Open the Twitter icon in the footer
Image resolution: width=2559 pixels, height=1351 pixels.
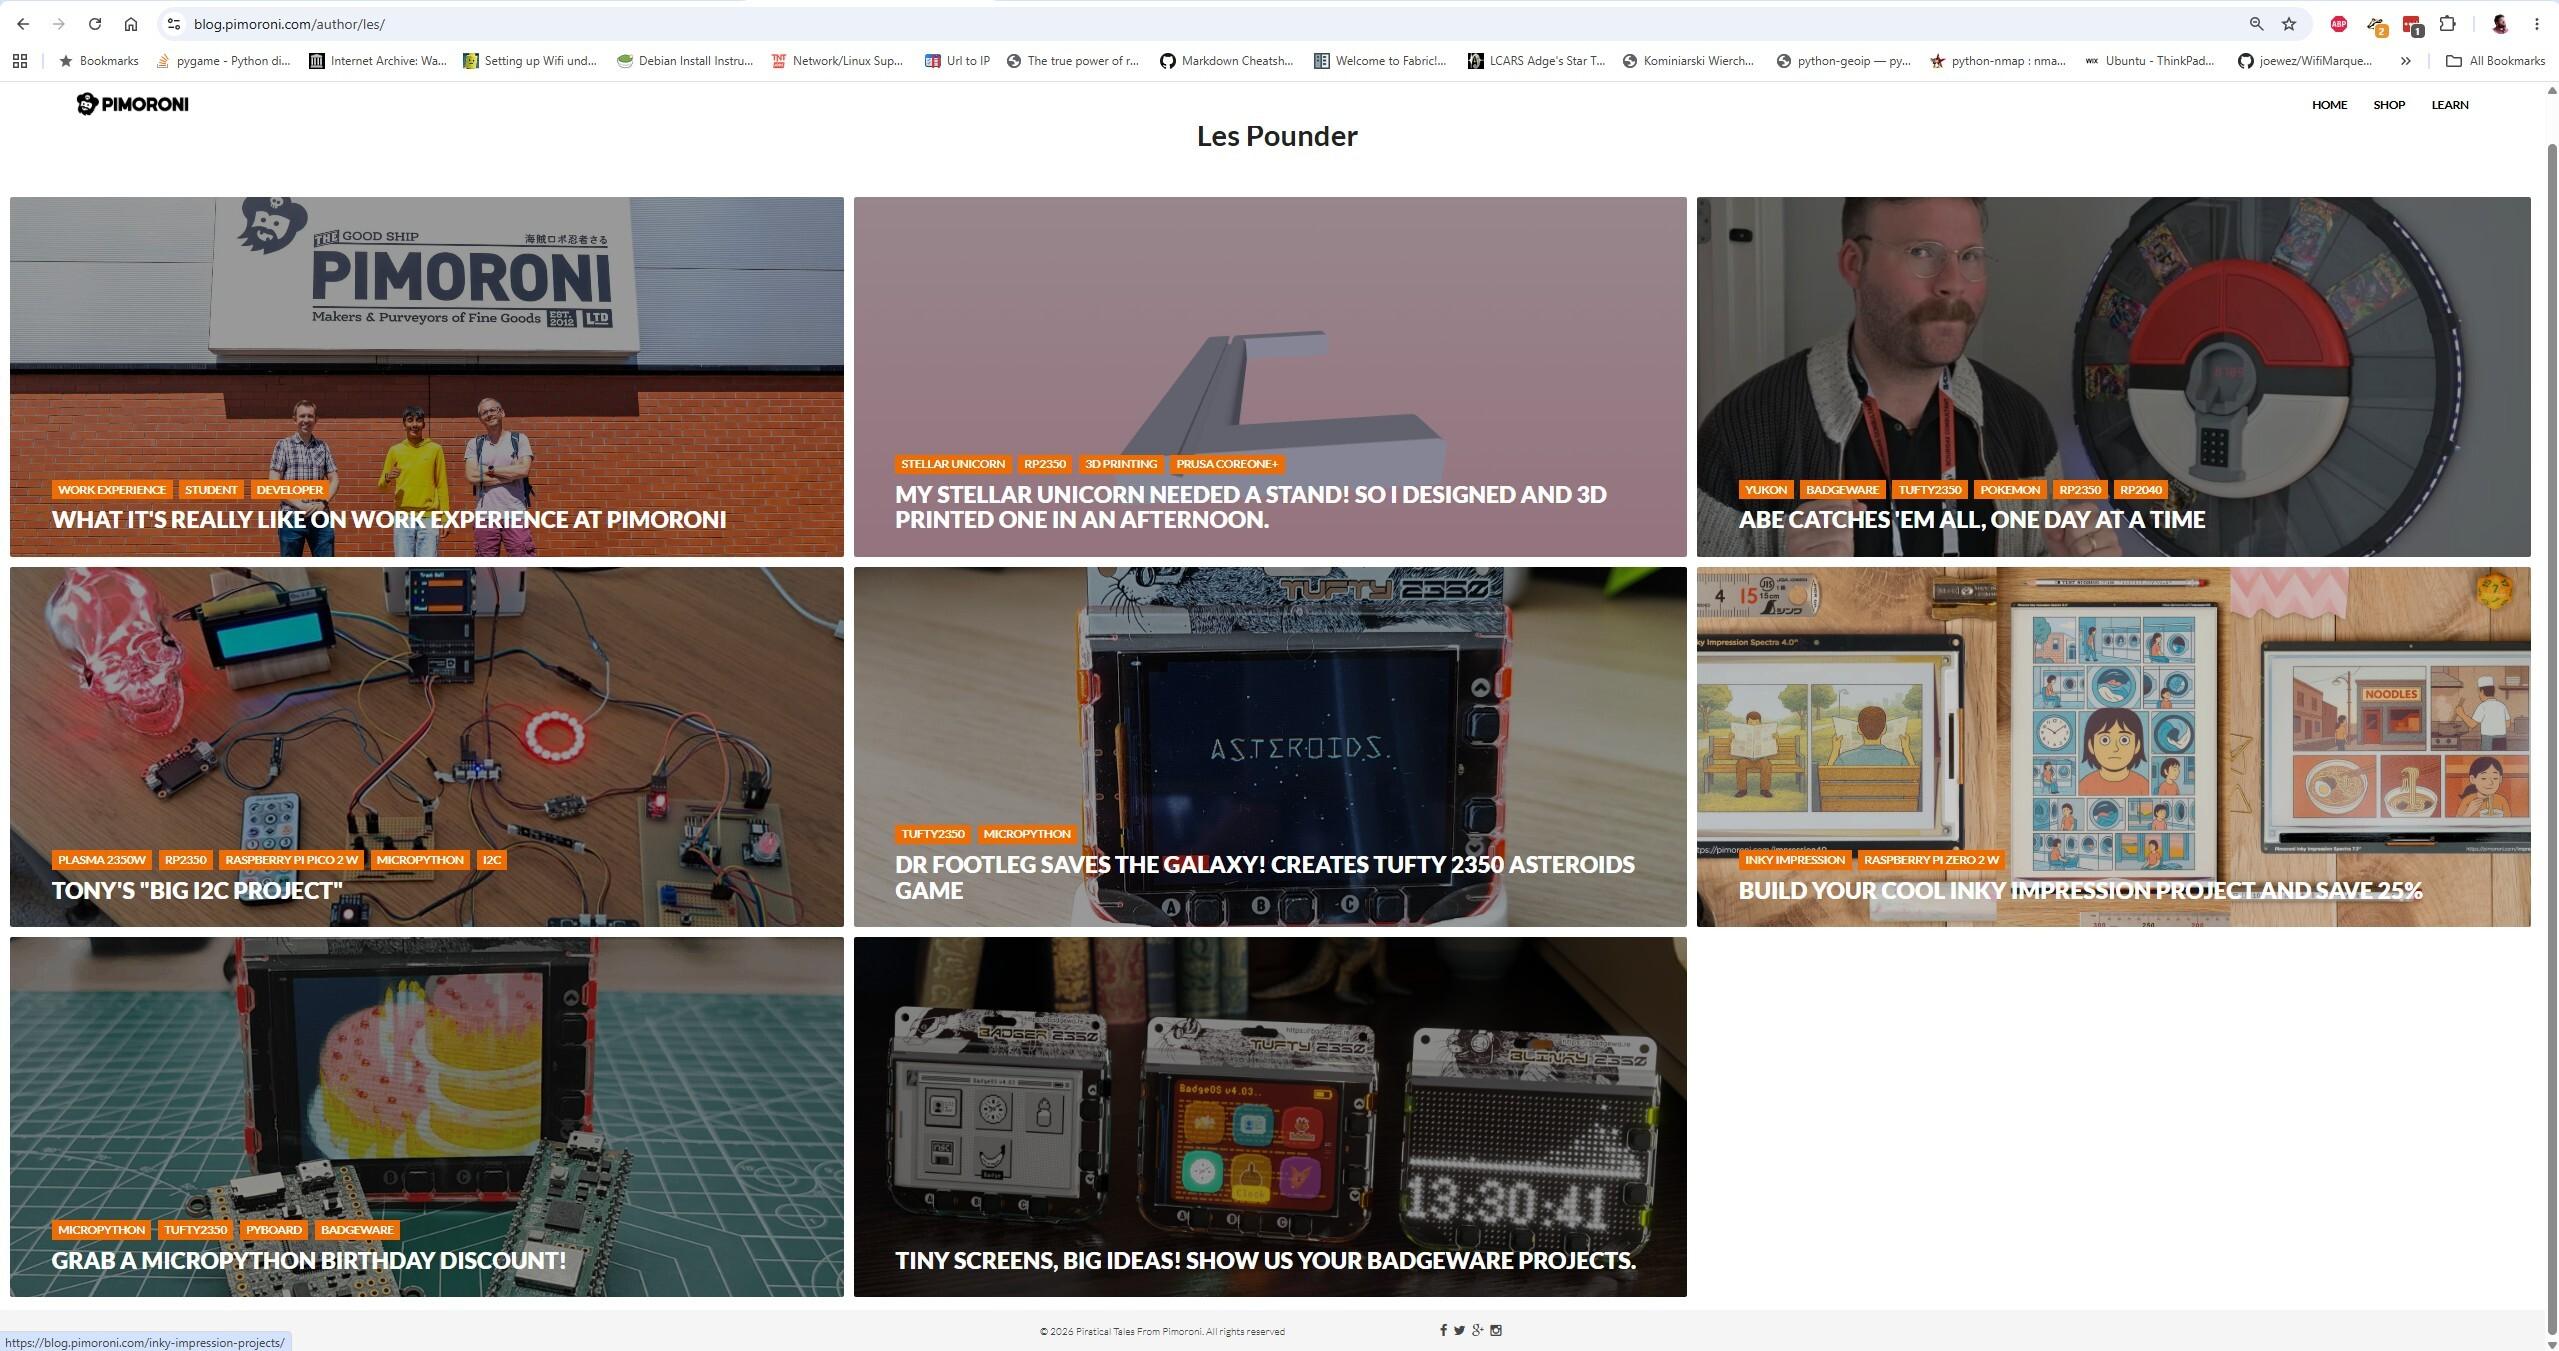(1459, 1330)
